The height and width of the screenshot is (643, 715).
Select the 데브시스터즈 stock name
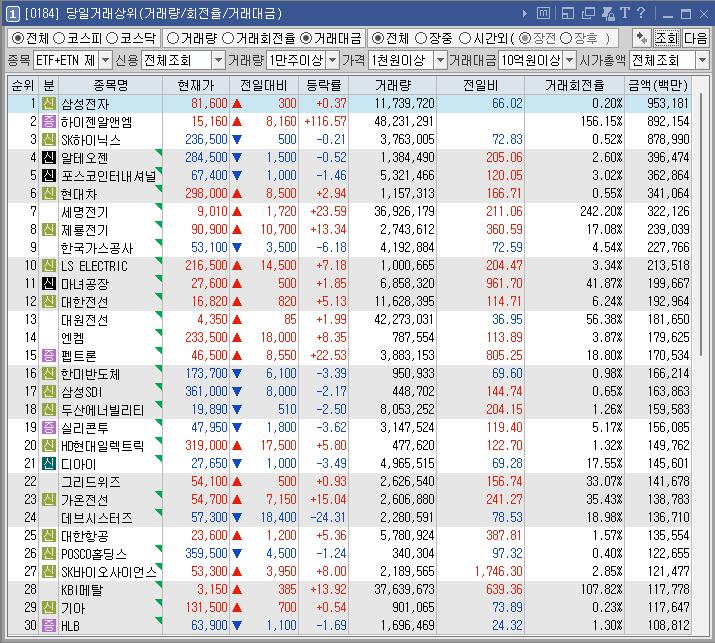[97, 518]
